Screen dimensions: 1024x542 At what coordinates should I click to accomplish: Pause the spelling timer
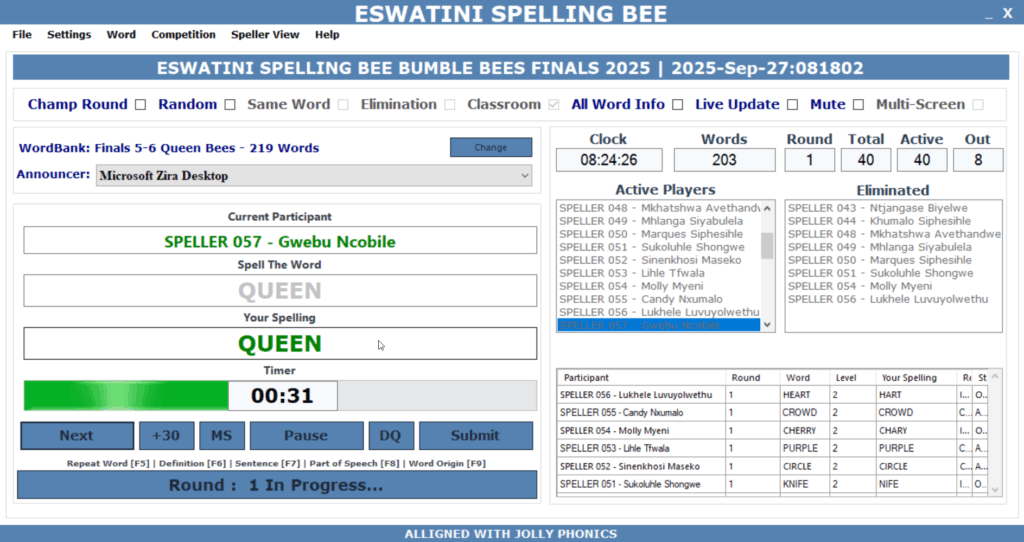(x=306, y=435)
